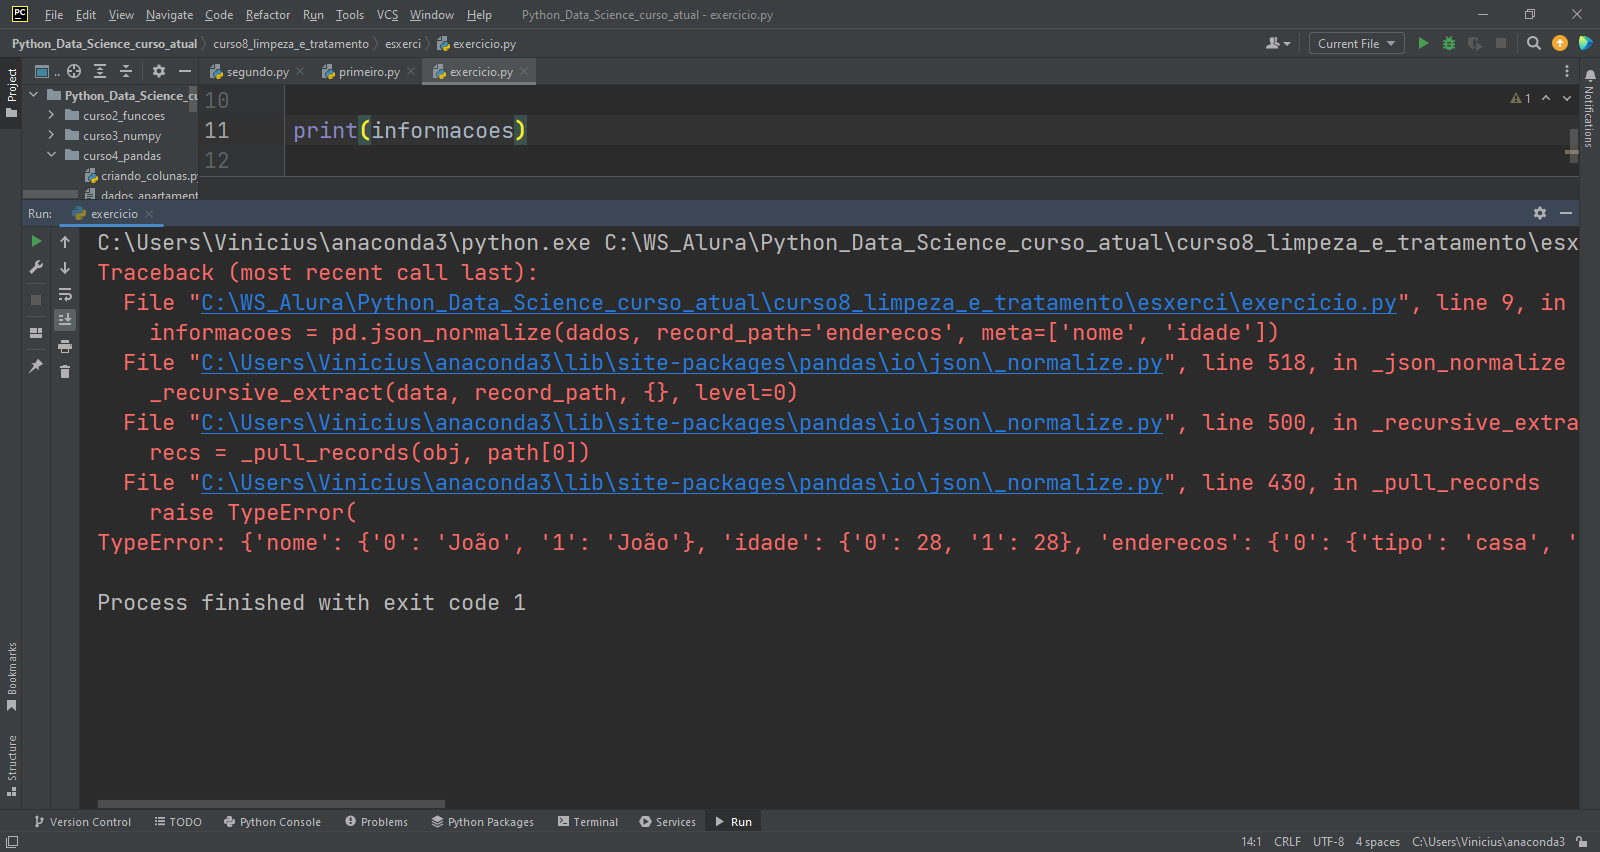Click the down arrow in Run output
The width and height of the screenshot is (1600, 852).
point(65,268)
